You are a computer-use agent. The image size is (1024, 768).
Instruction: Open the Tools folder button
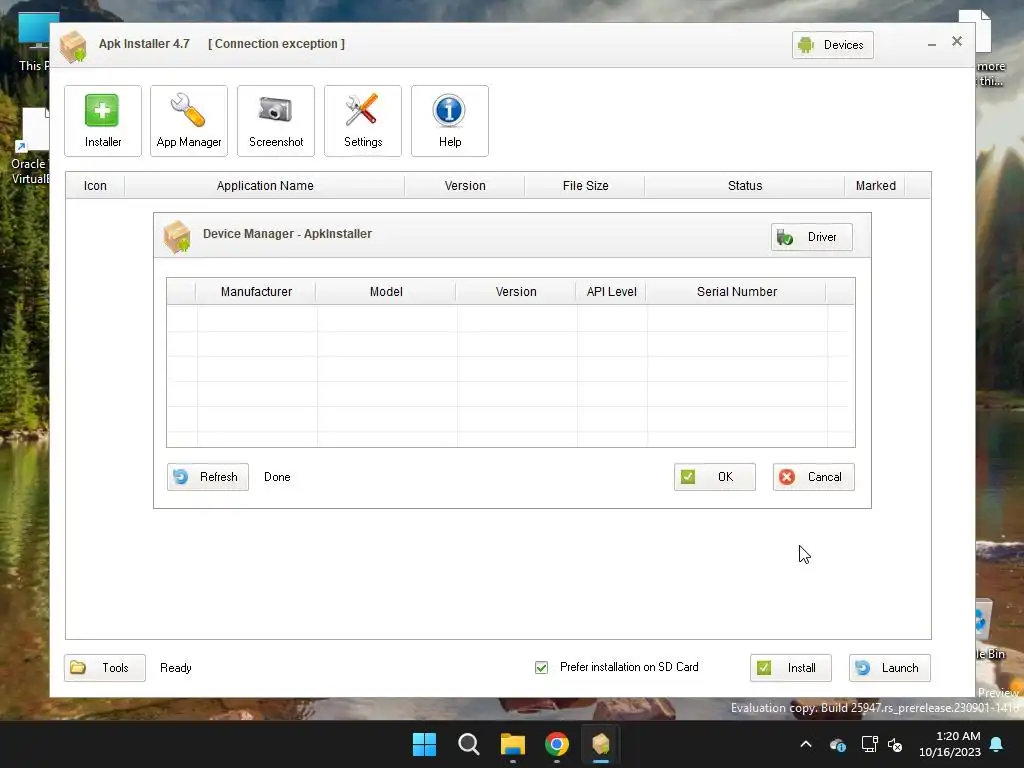[x=104, y=667]
